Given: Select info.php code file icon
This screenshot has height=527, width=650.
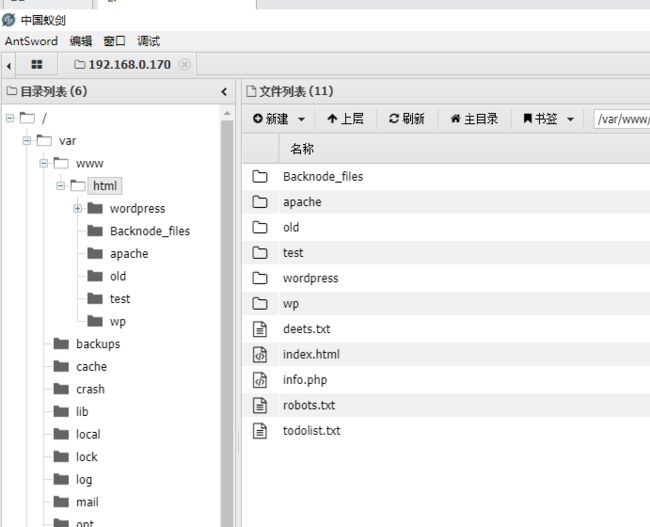Looking at the screenshot, I should [x=260, y=380].
